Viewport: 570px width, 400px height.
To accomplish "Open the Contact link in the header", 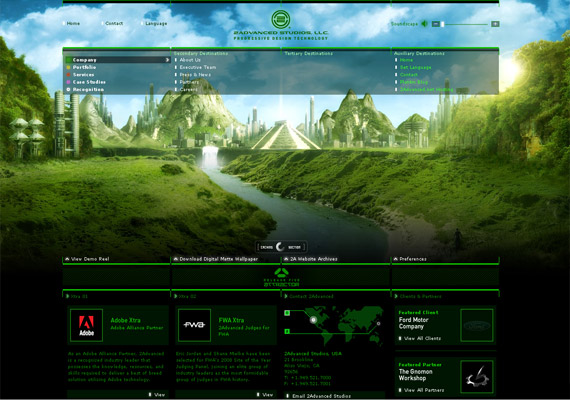I will click(x=114, y=23).
